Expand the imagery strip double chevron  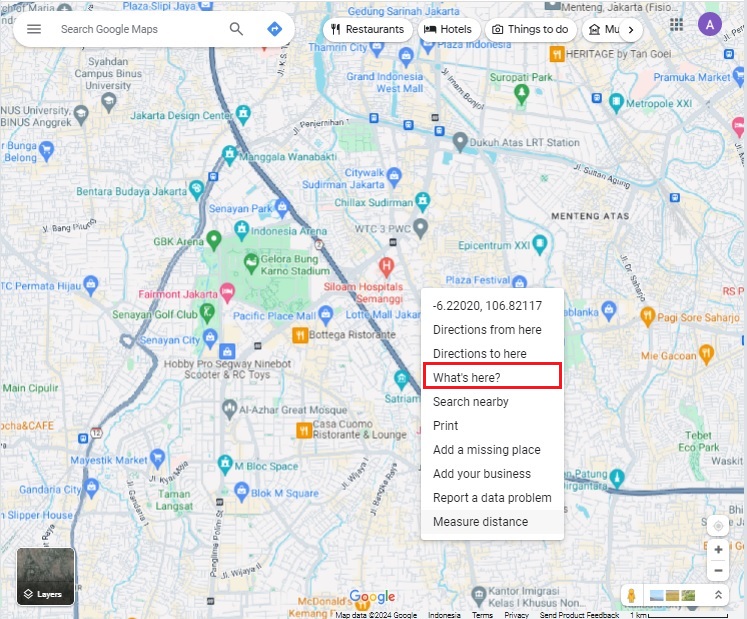tap(718, 595)
